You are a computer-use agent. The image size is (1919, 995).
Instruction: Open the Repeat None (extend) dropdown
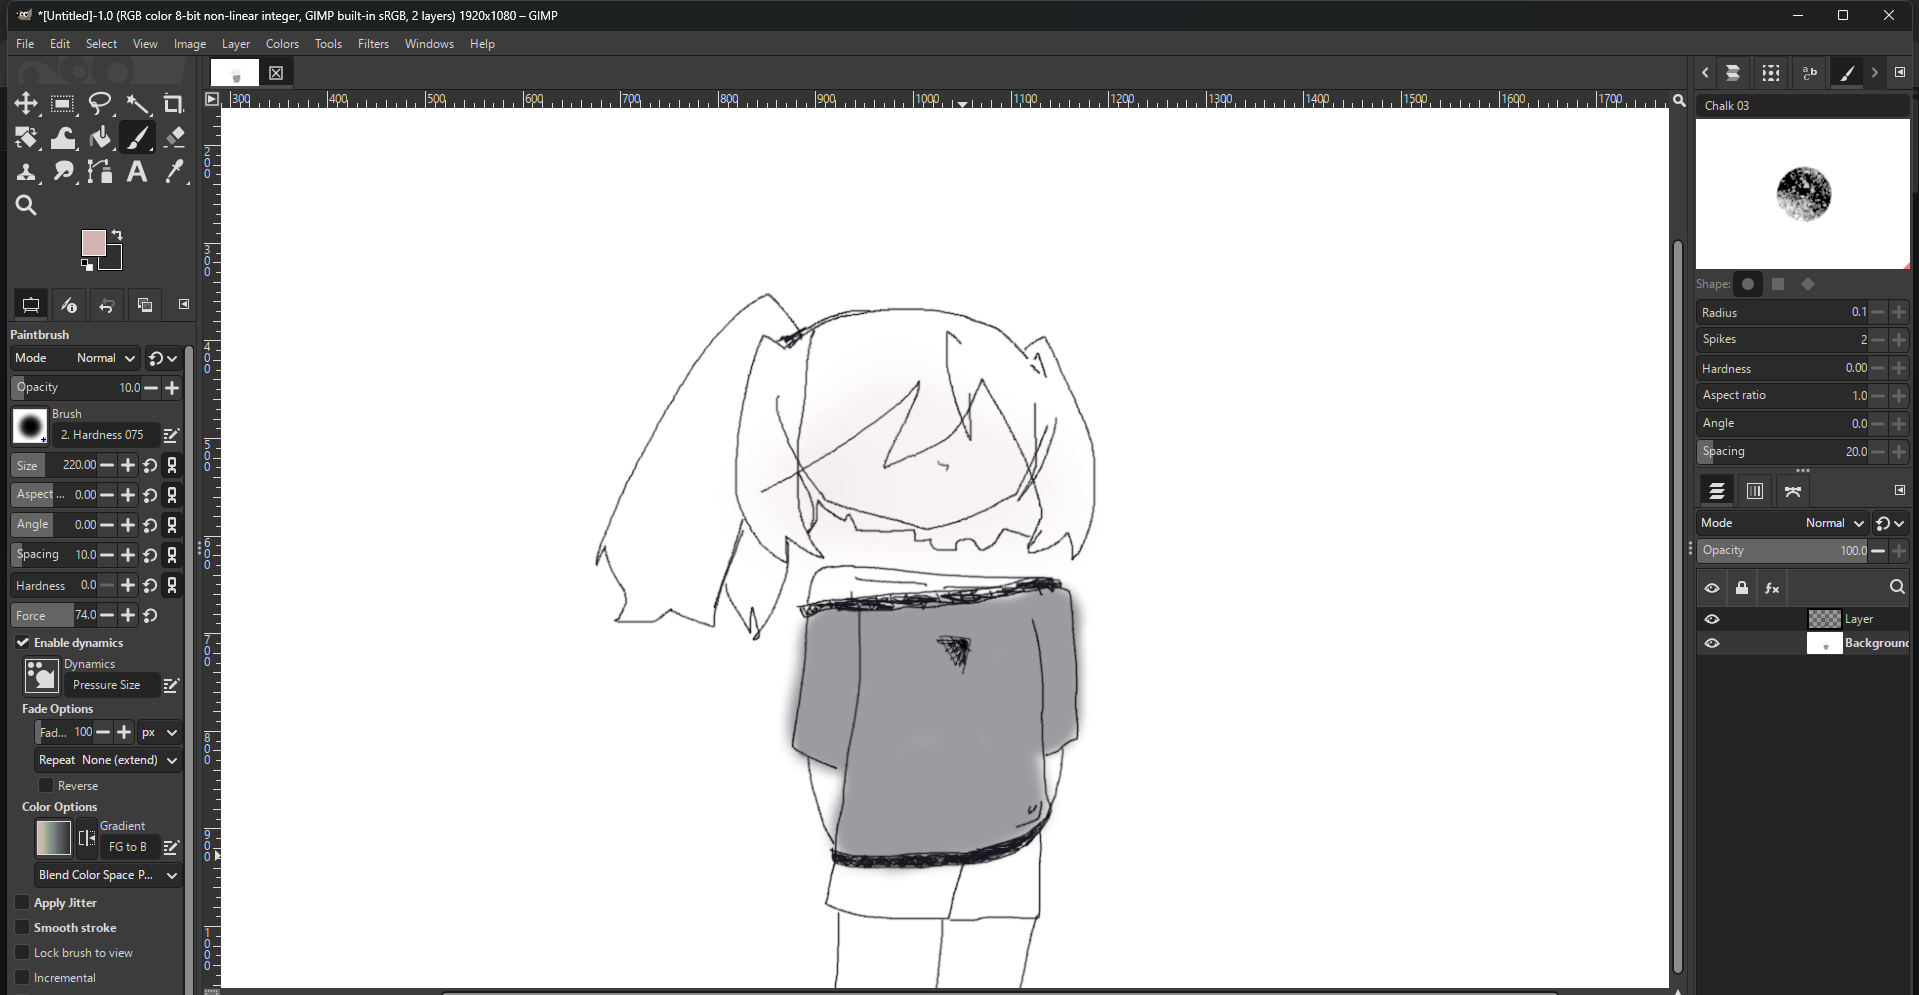tap(108, 760)
